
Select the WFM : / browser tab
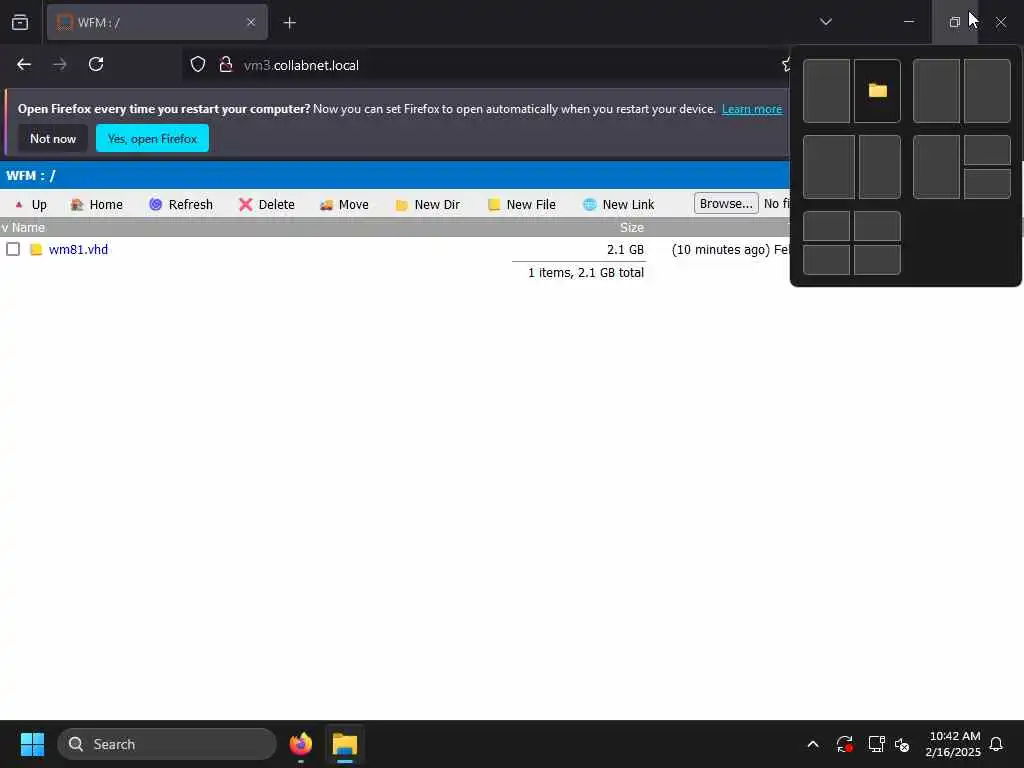[x=157, y=22]
